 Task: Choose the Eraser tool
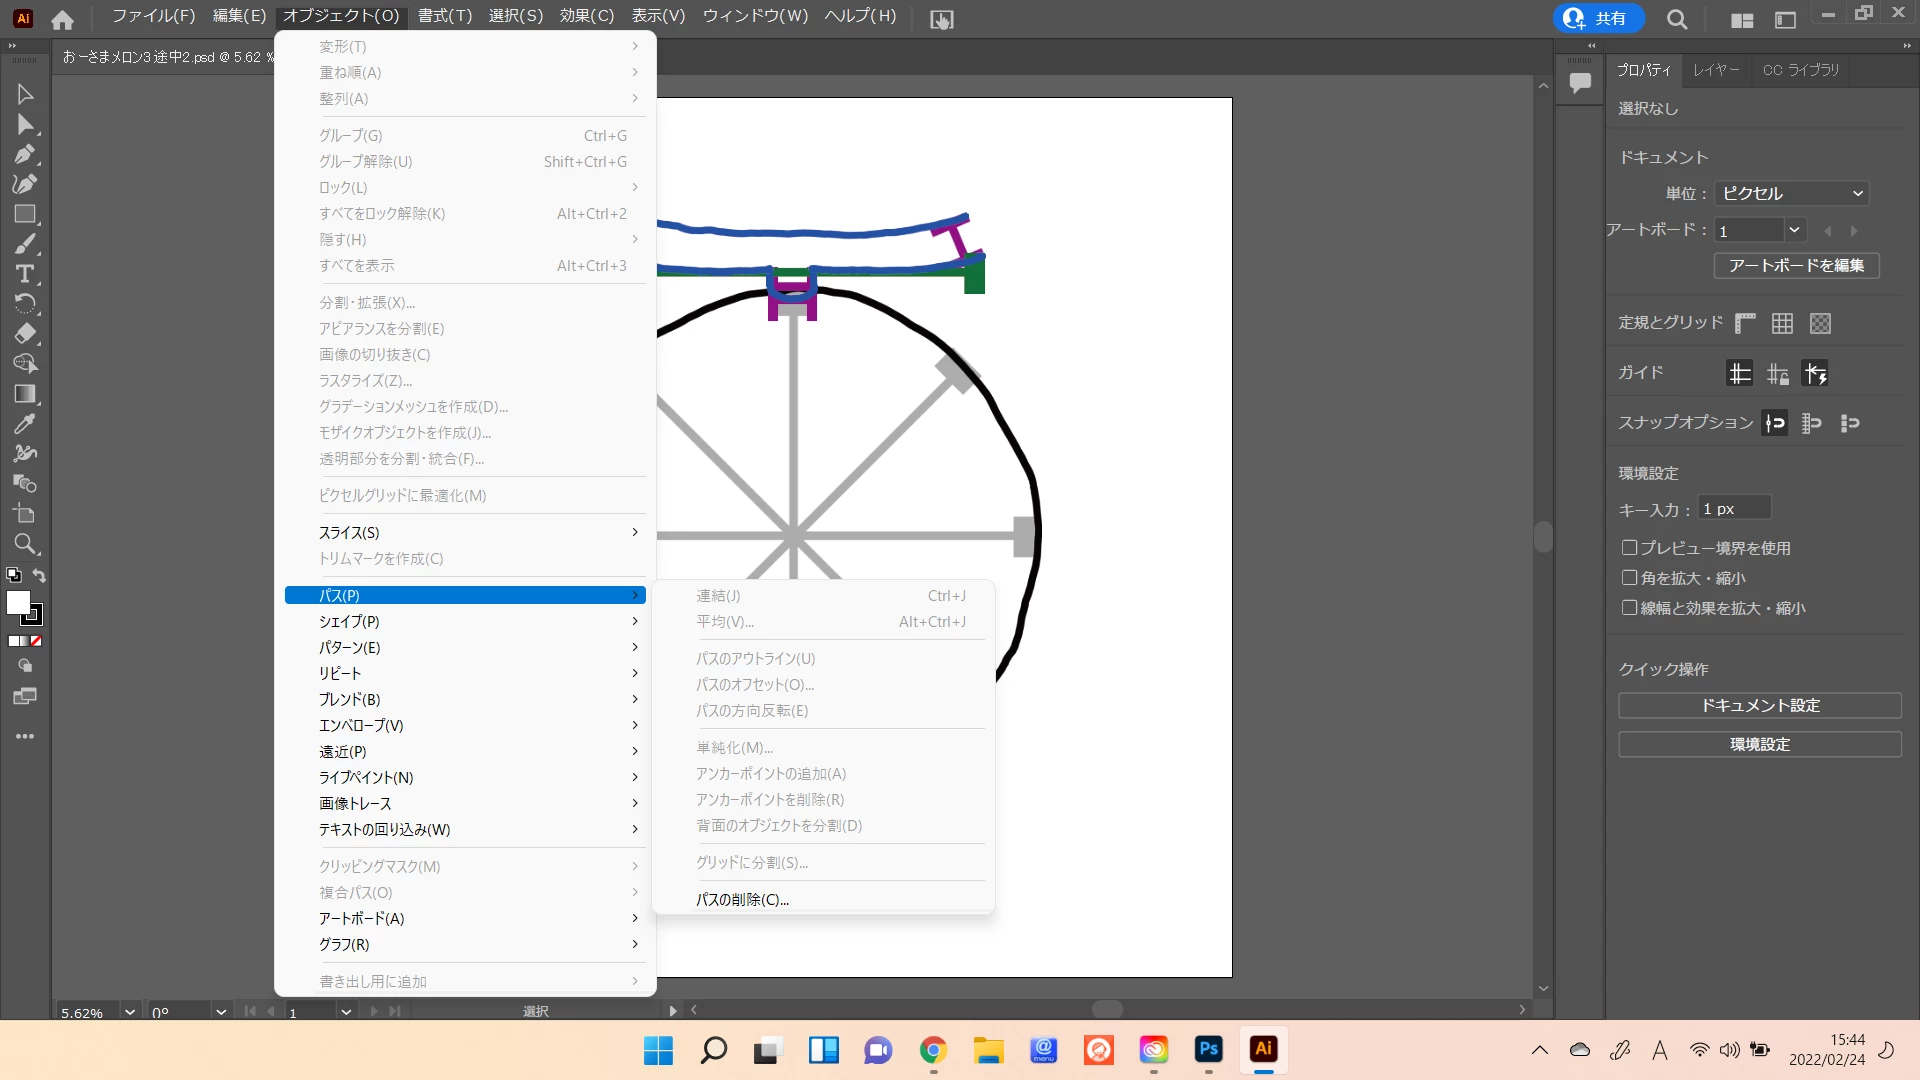tap(25, 334)
